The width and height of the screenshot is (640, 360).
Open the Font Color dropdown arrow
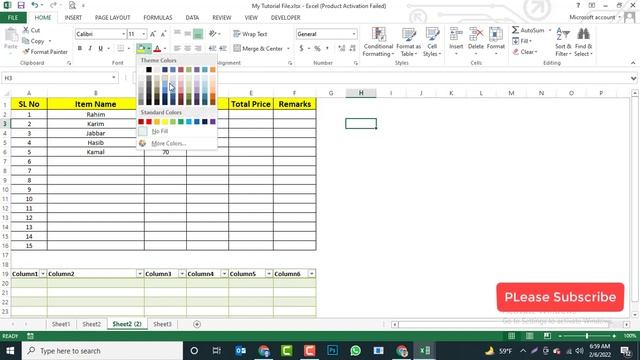tap(165, 49)
